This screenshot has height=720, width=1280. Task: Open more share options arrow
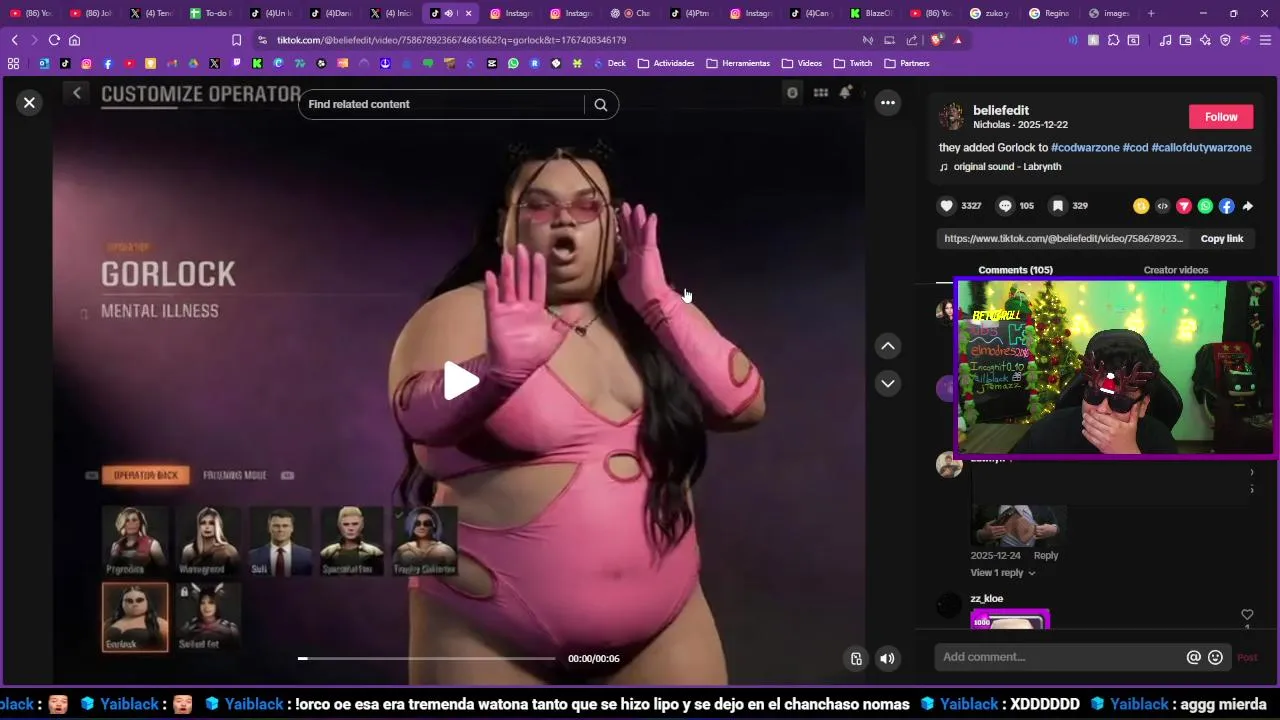1248,206
